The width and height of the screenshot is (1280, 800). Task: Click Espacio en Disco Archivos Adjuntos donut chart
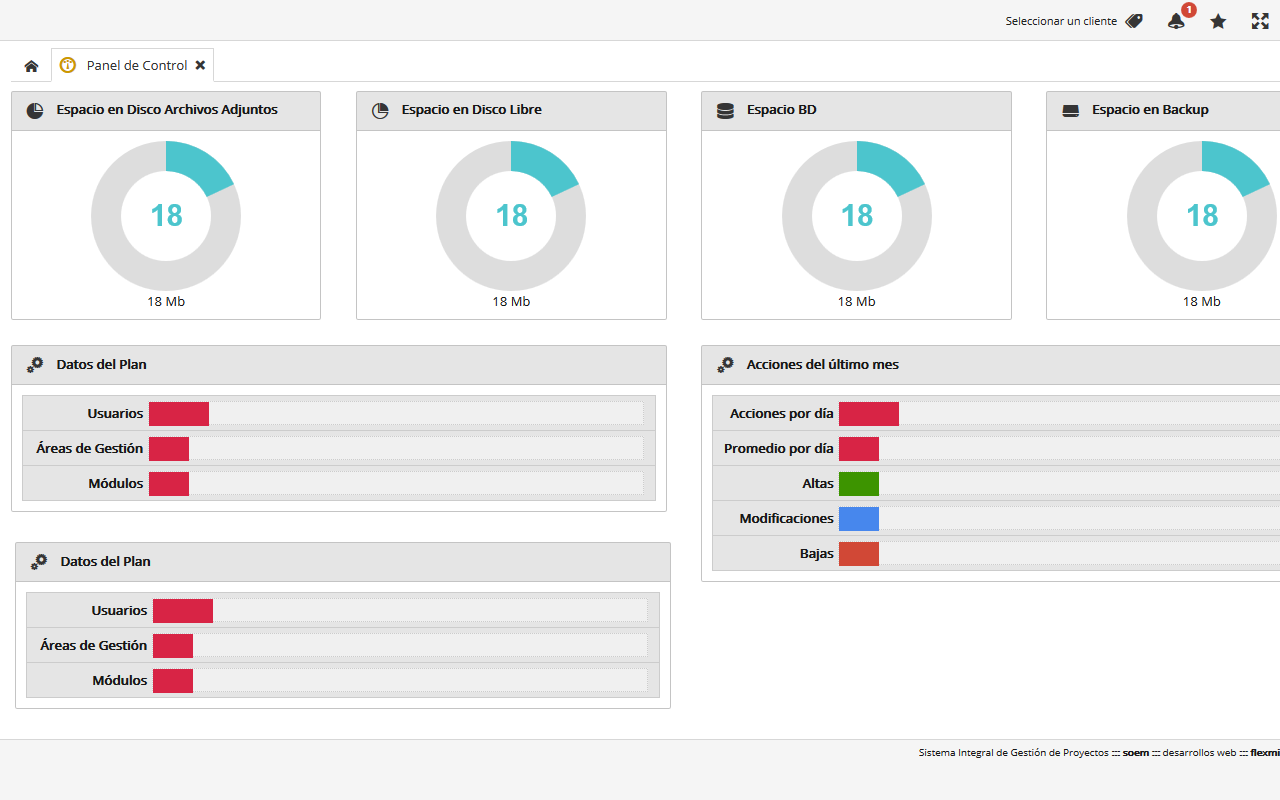tap(166, 215)
